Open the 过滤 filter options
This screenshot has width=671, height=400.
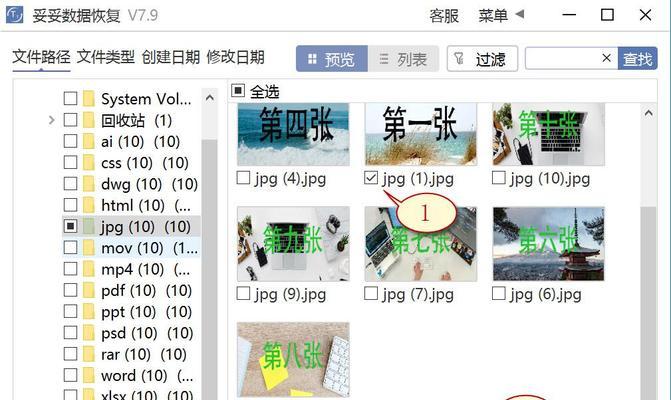(482, 59)
